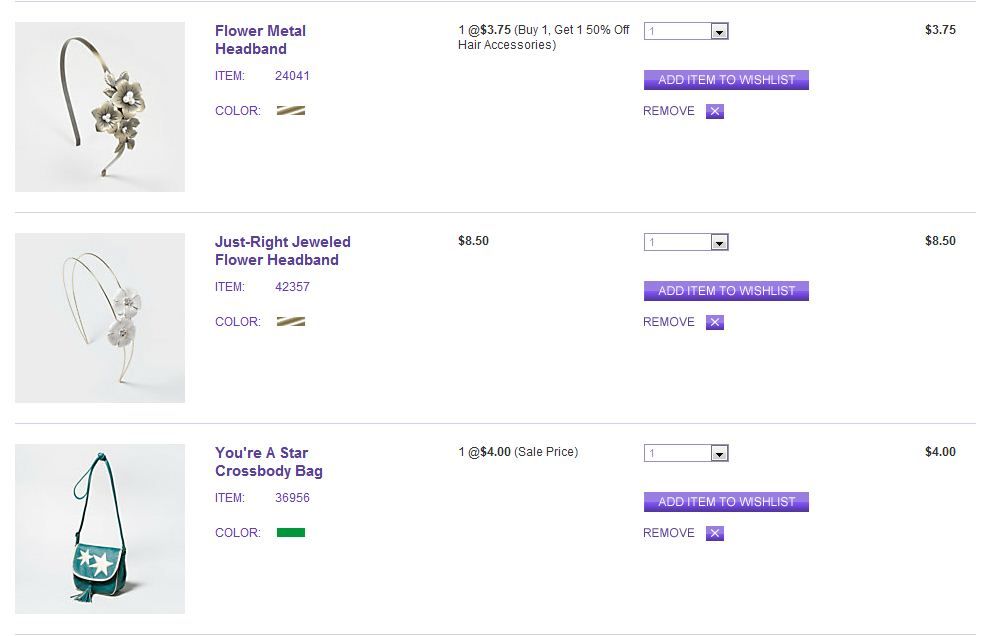Select the color swatch for Jeweled Flower Headband
Image resolution: width=990 pixels, height=636 pixels.
point(291,322)
